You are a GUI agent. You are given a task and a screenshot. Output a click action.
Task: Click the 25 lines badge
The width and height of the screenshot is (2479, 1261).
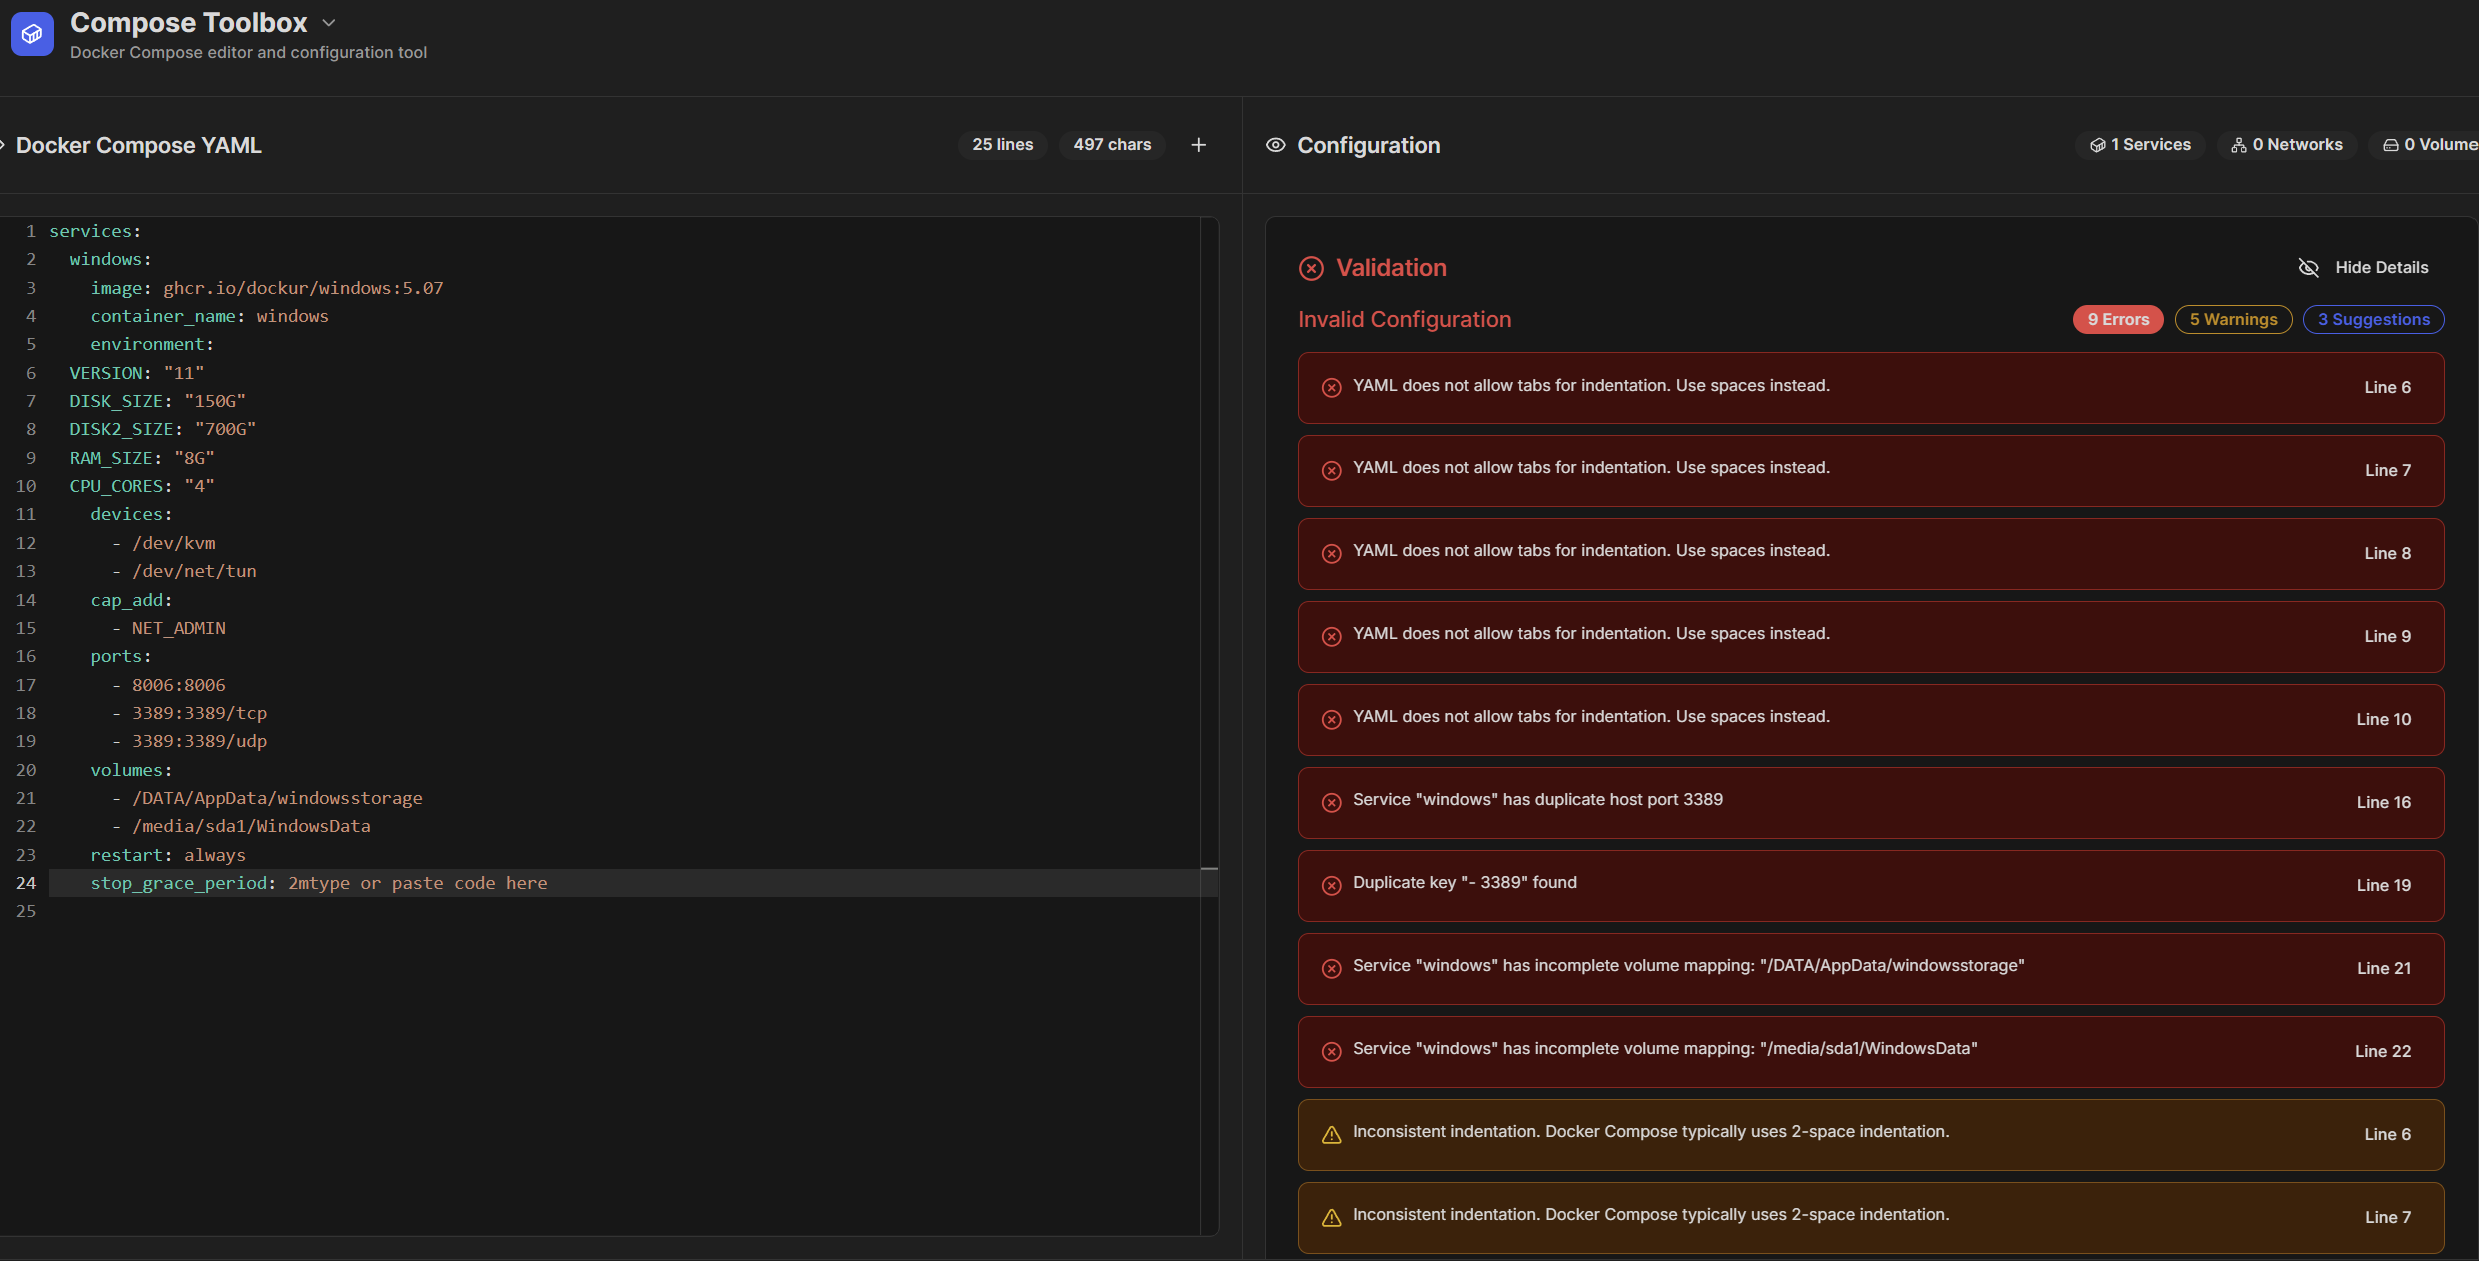[1002, 145]
